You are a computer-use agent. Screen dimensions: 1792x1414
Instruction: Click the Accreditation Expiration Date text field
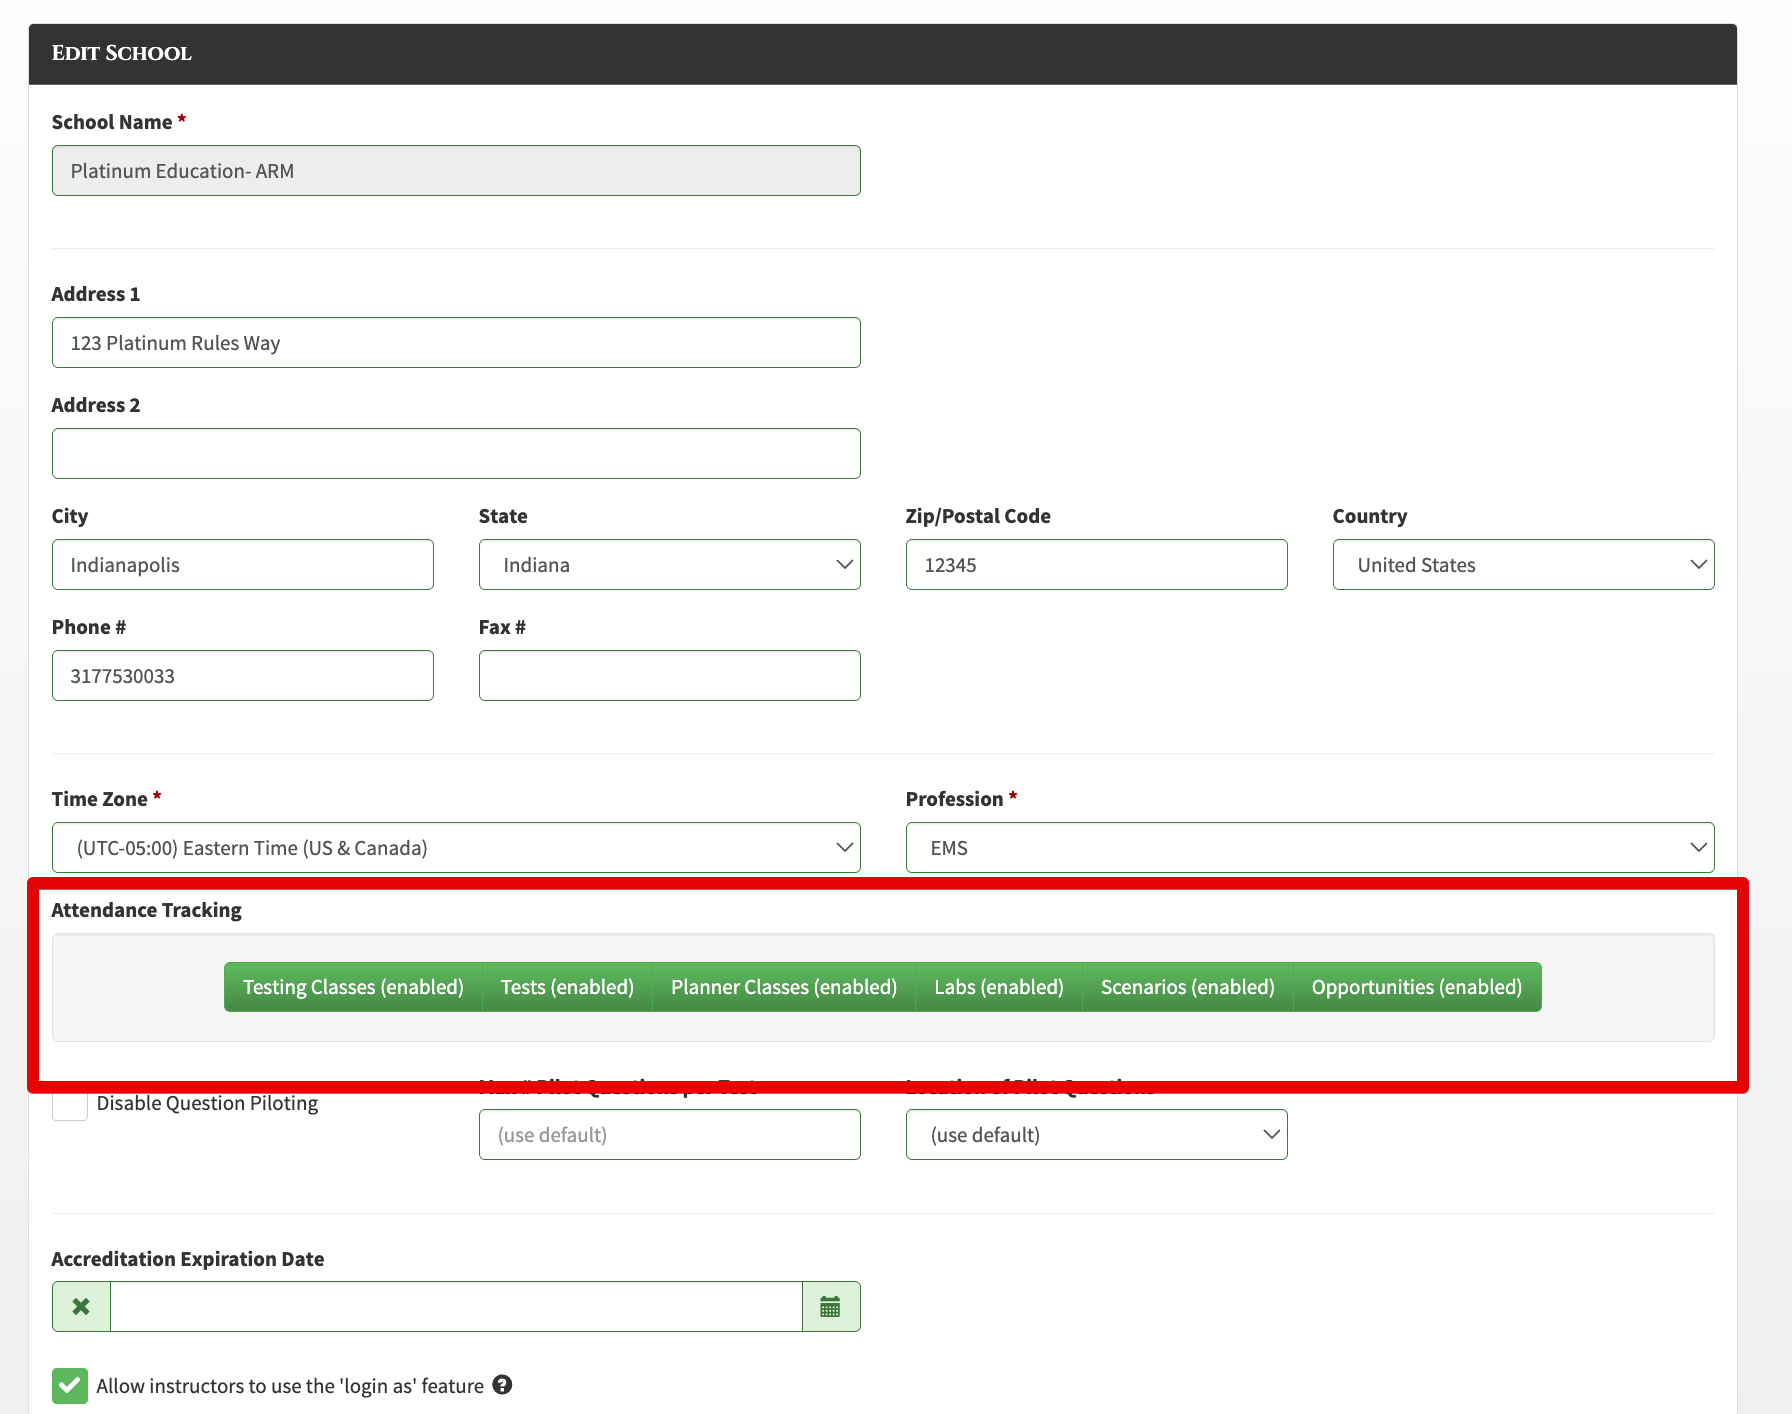pyautogui.click(x=456, y=1306)
